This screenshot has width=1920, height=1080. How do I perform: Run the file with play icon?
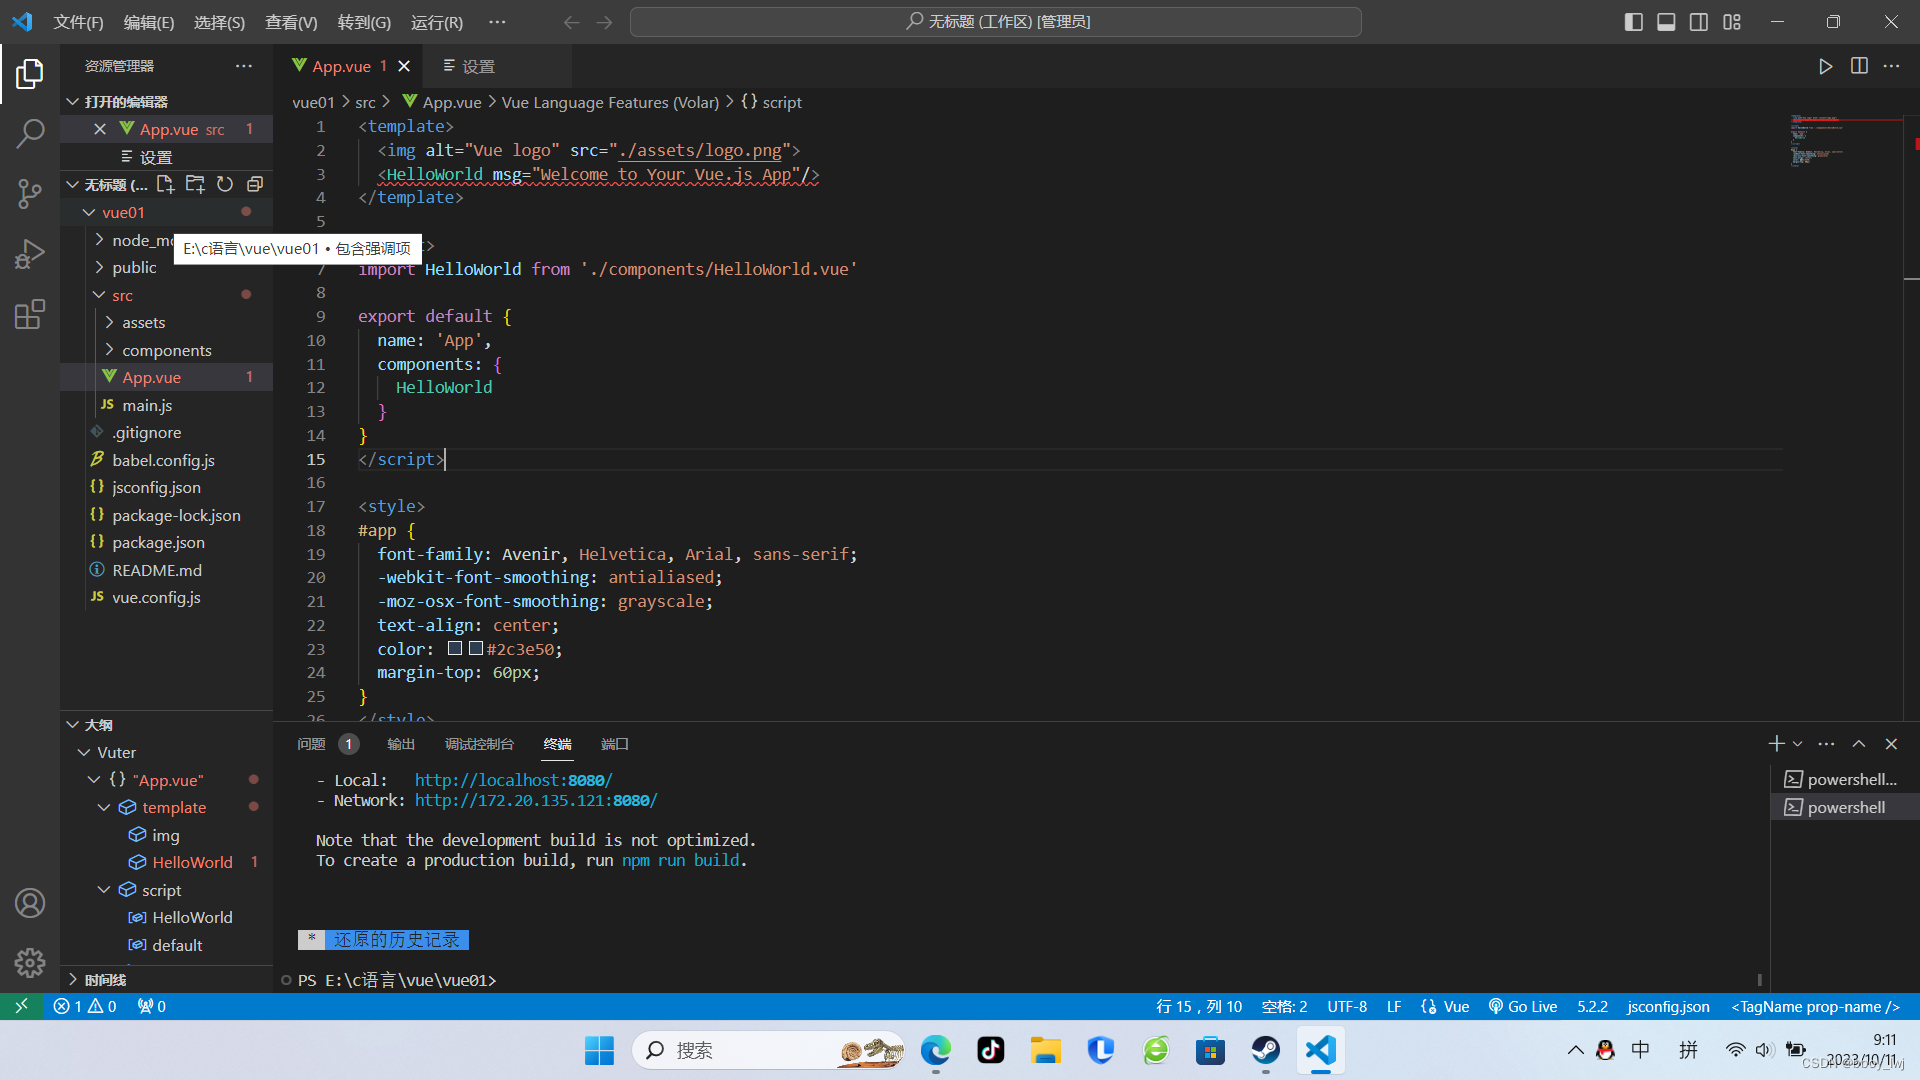[x=1825, y=66]
